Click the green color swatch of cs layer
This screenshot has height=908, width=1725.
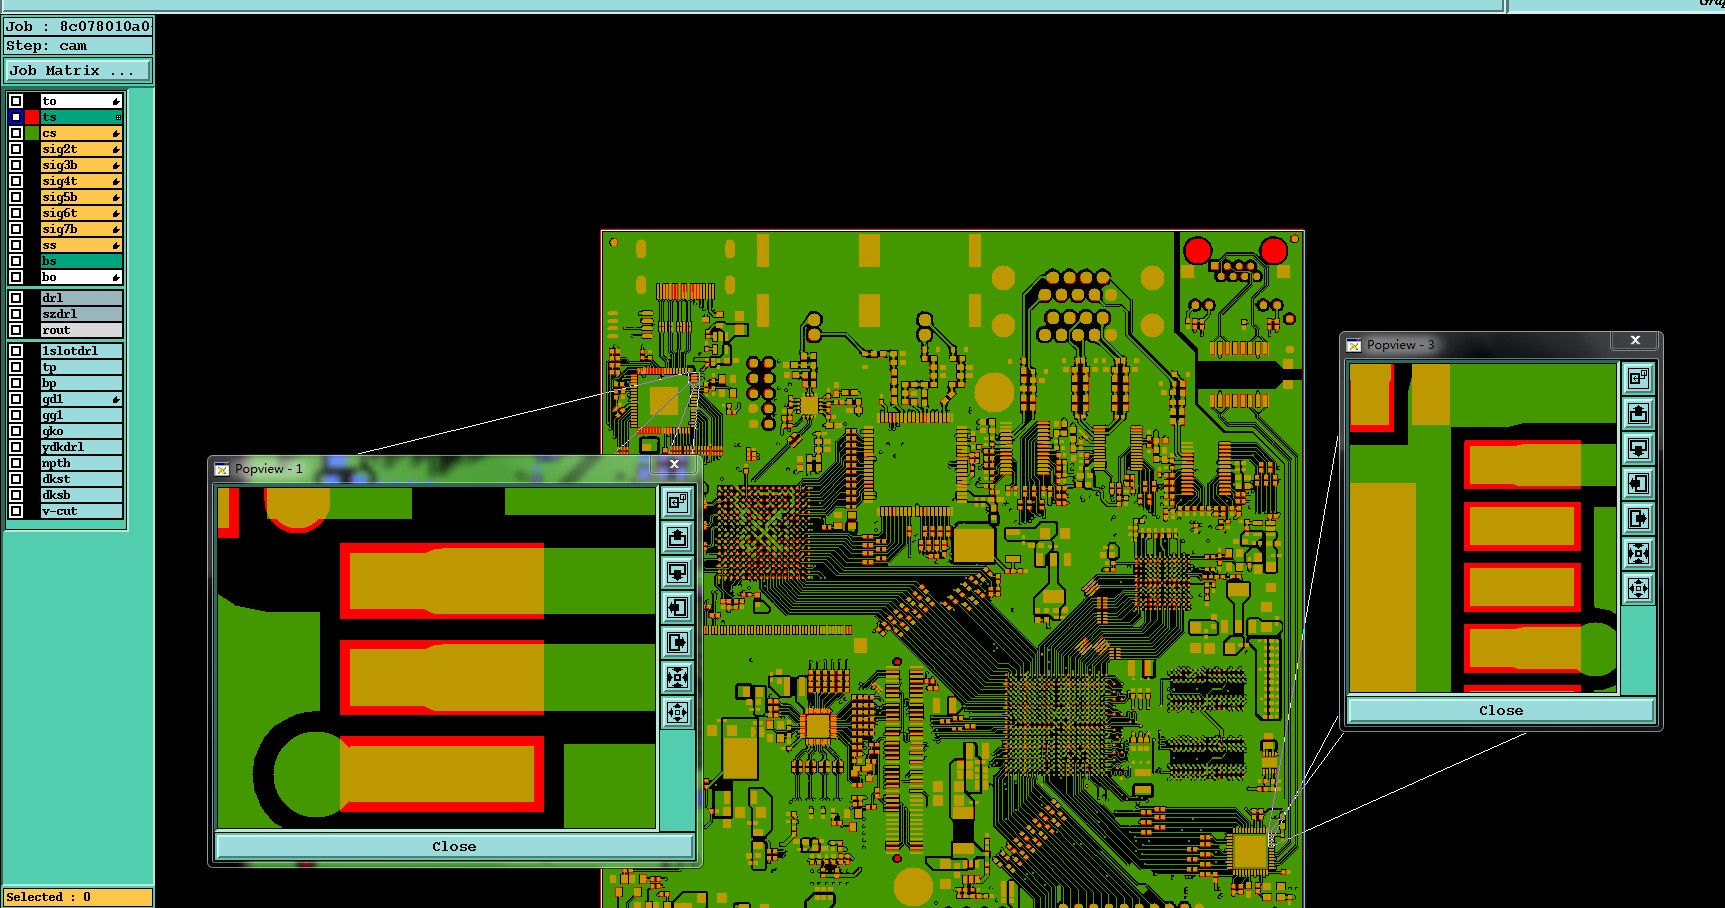point(32,133)
